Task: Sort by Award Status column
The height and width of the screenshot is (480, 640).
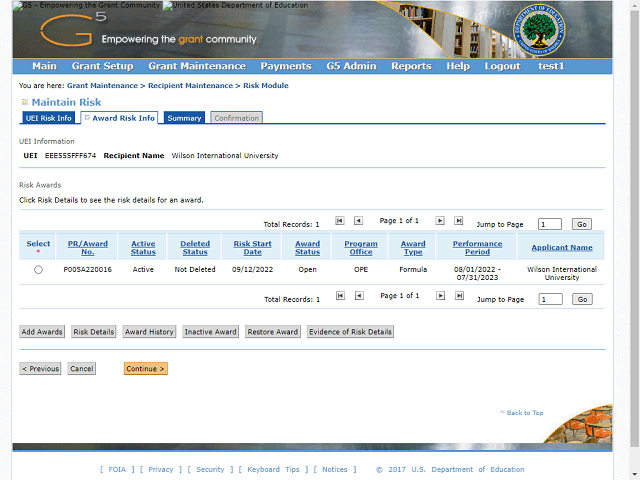Action: tap(307, 248)
